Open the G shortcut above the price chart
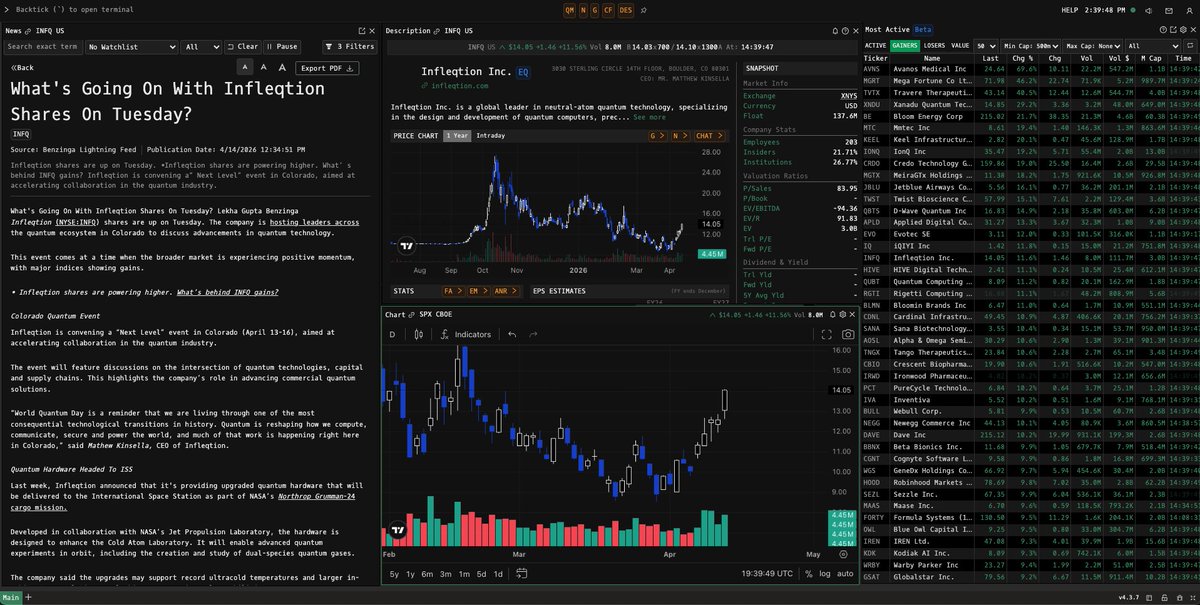1200x605 pixels. [658, 135]
